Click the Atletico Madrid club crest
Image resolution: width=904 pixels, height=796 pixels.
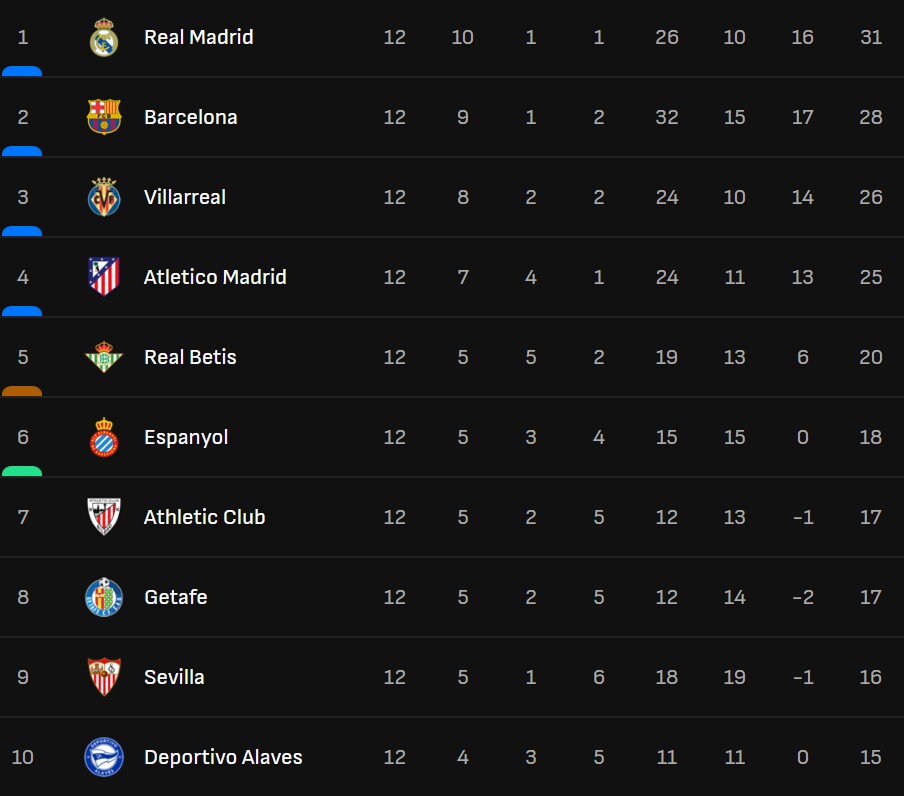tap(104, 277)
